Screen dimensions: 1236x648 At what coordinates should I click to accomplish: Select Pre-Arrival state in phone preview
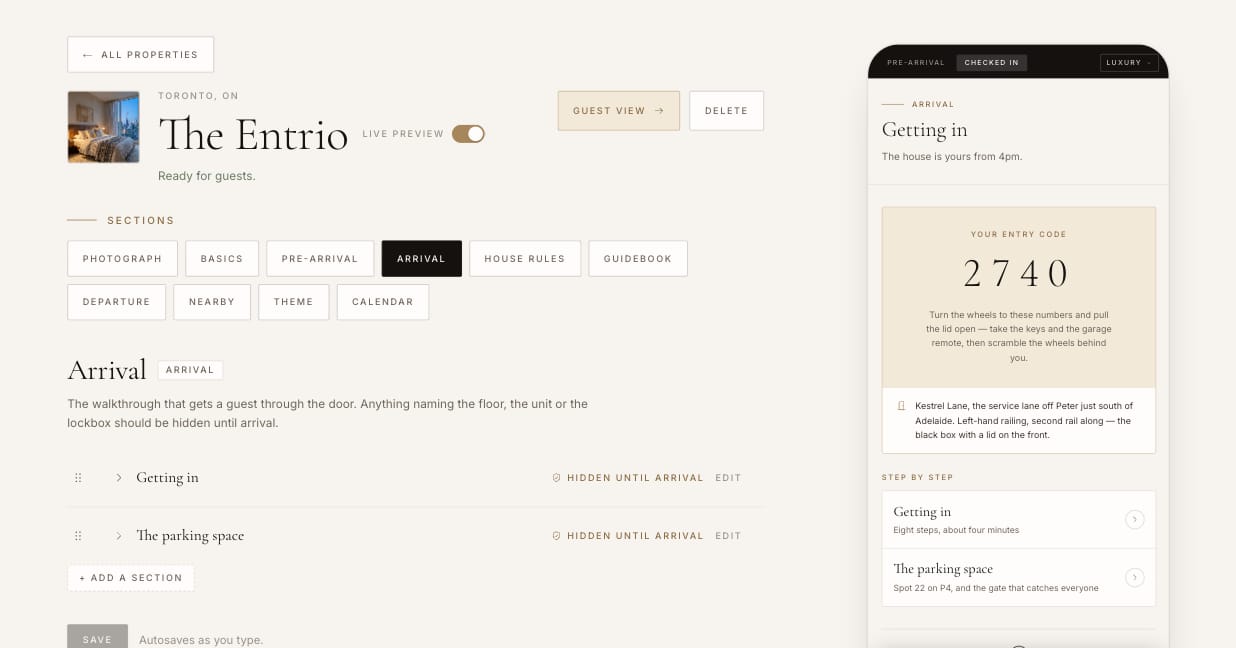916,63
